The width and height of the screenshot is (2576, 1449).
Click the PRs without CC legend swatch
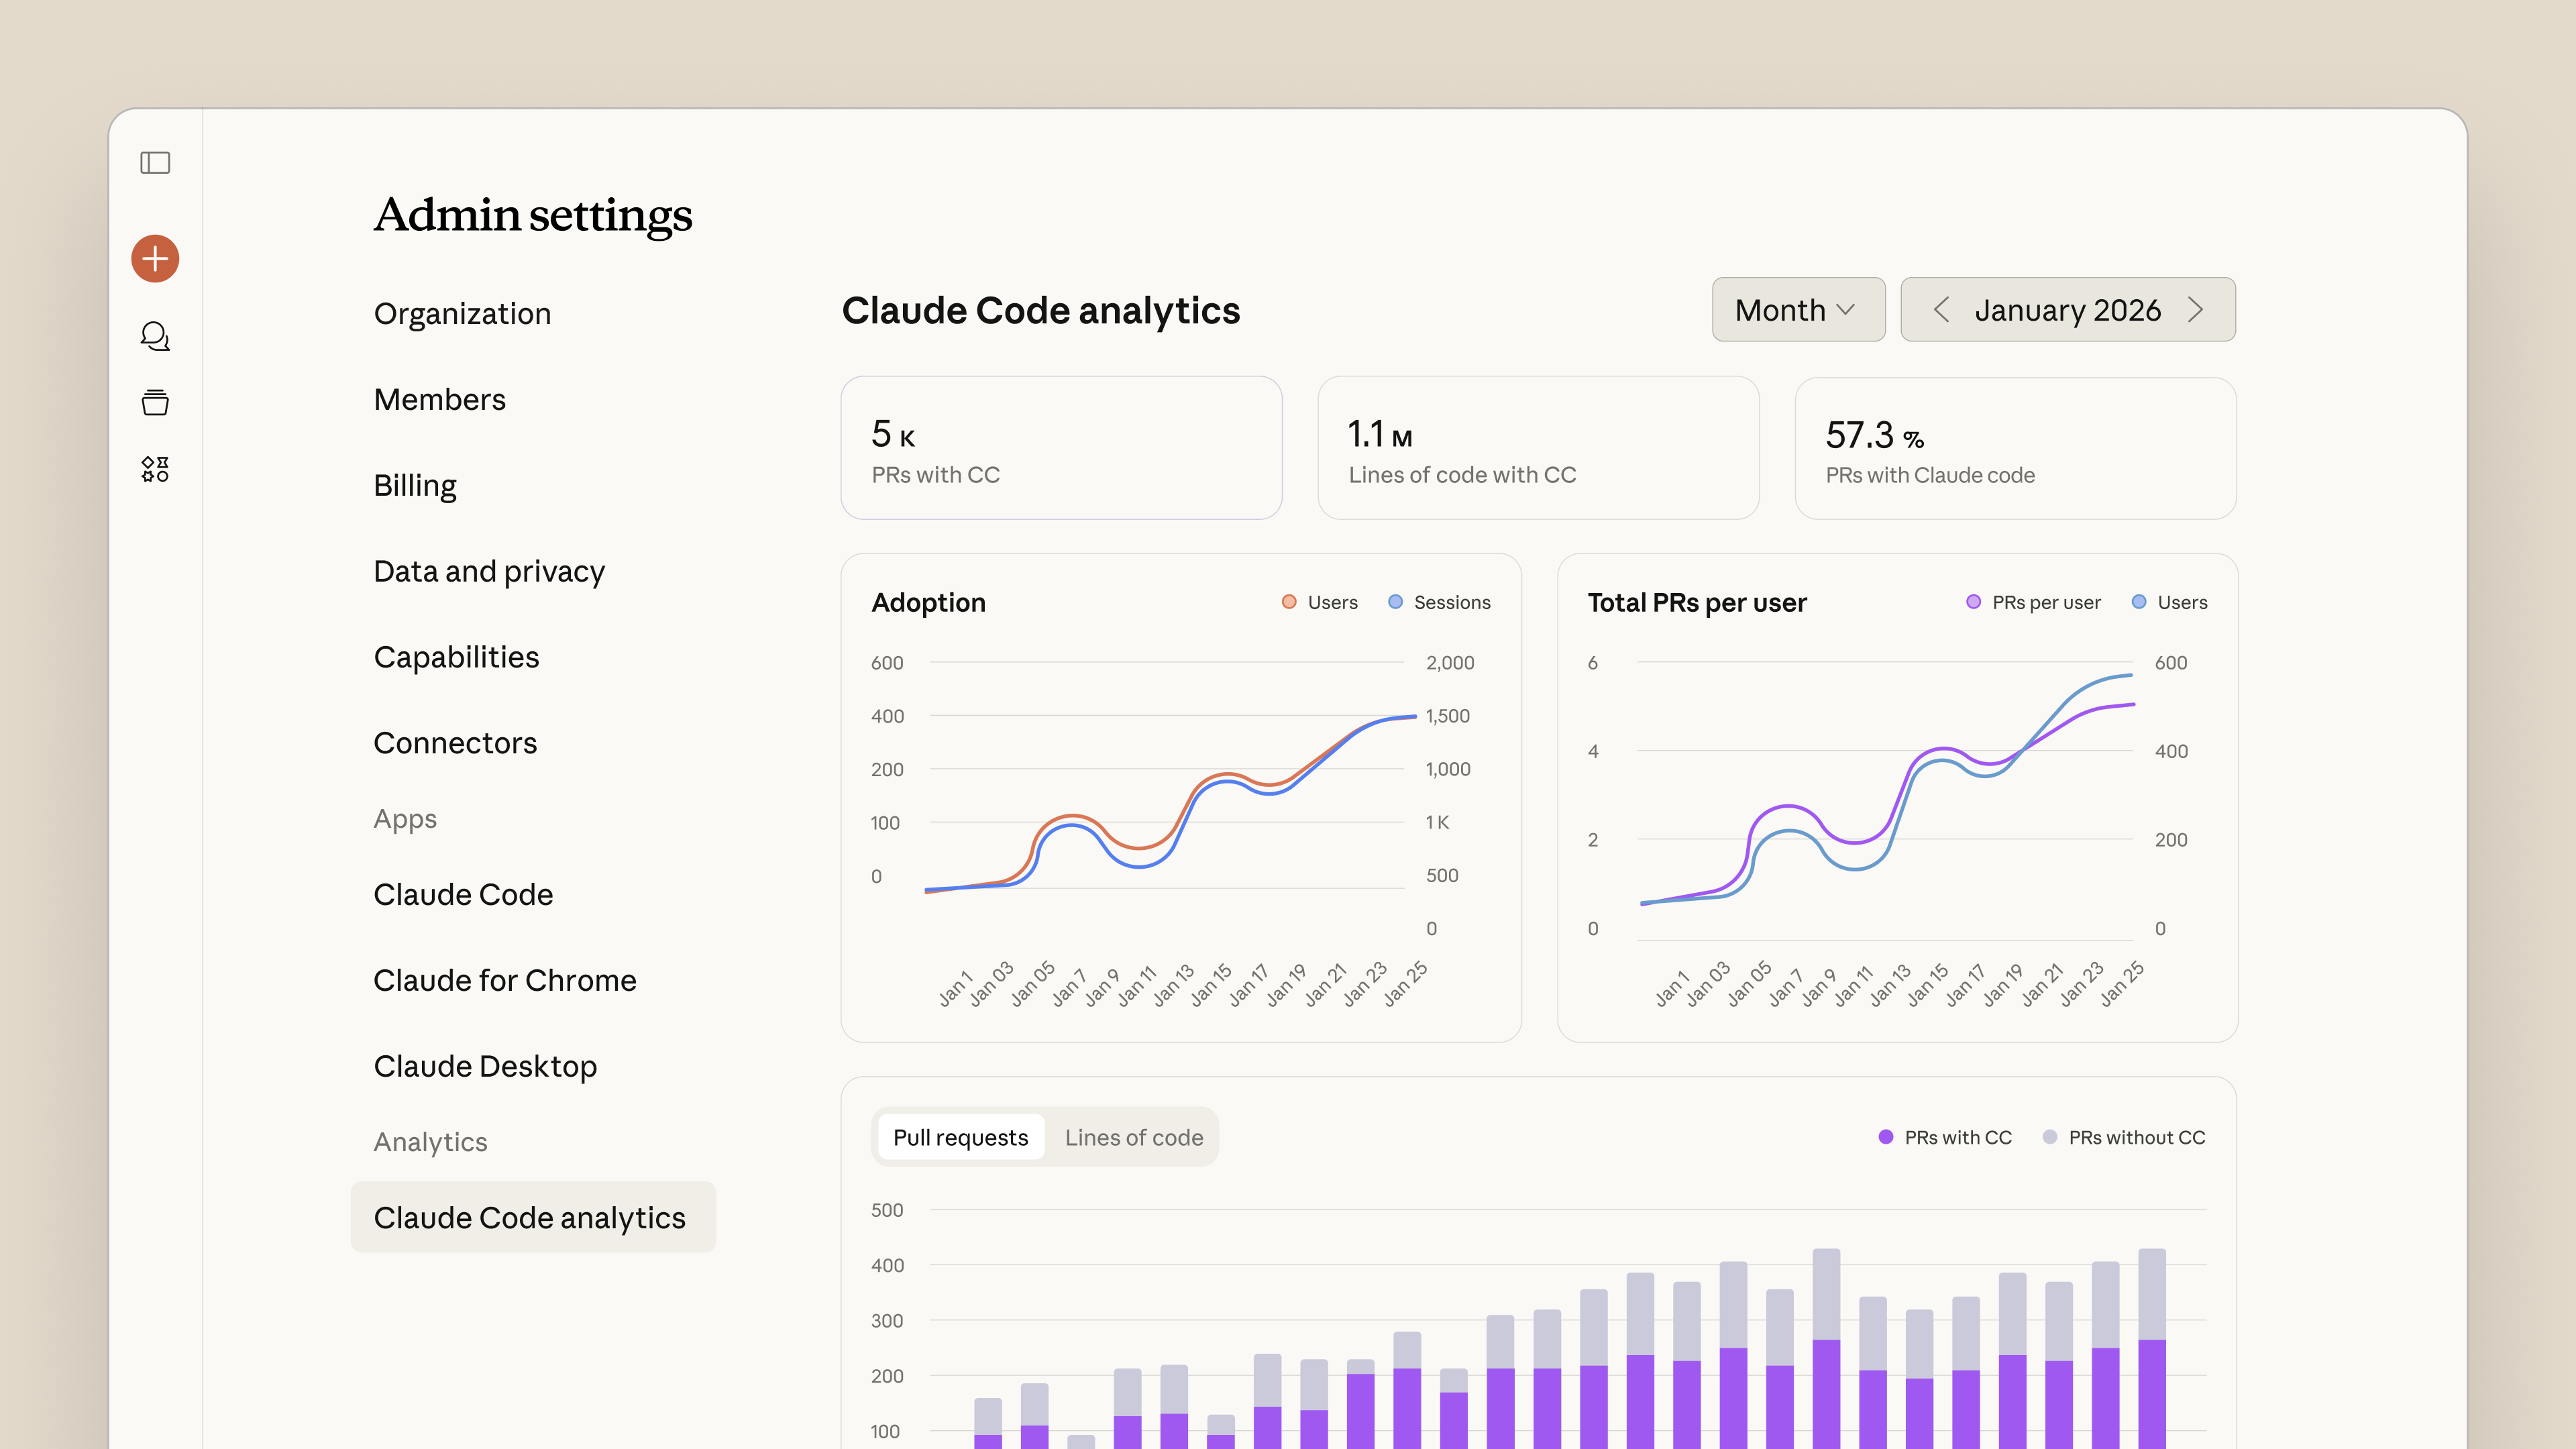(x=2049, y=1137)
